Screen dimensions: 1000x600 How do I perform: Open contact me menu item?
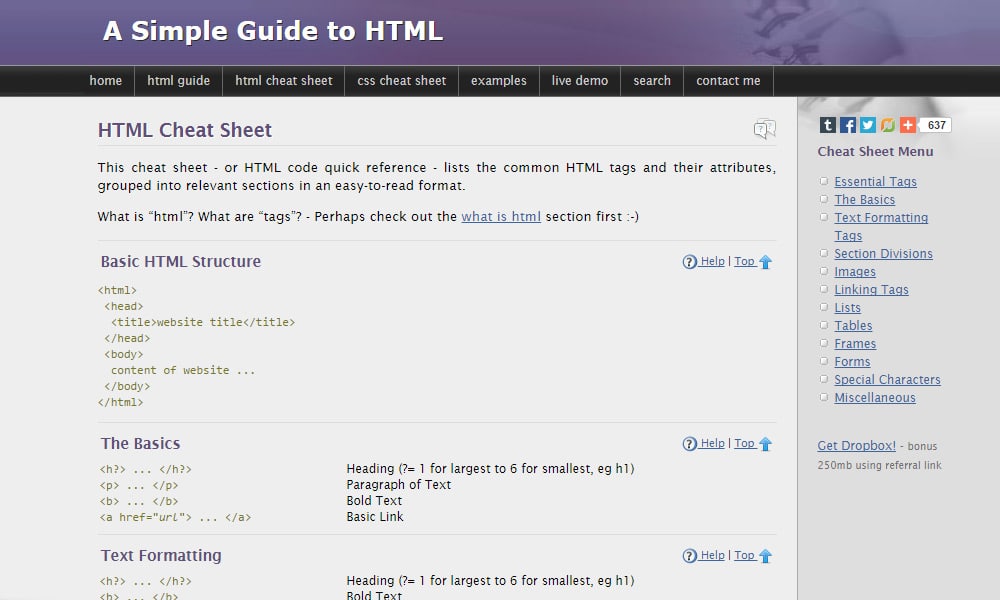(x=728, y=81)
